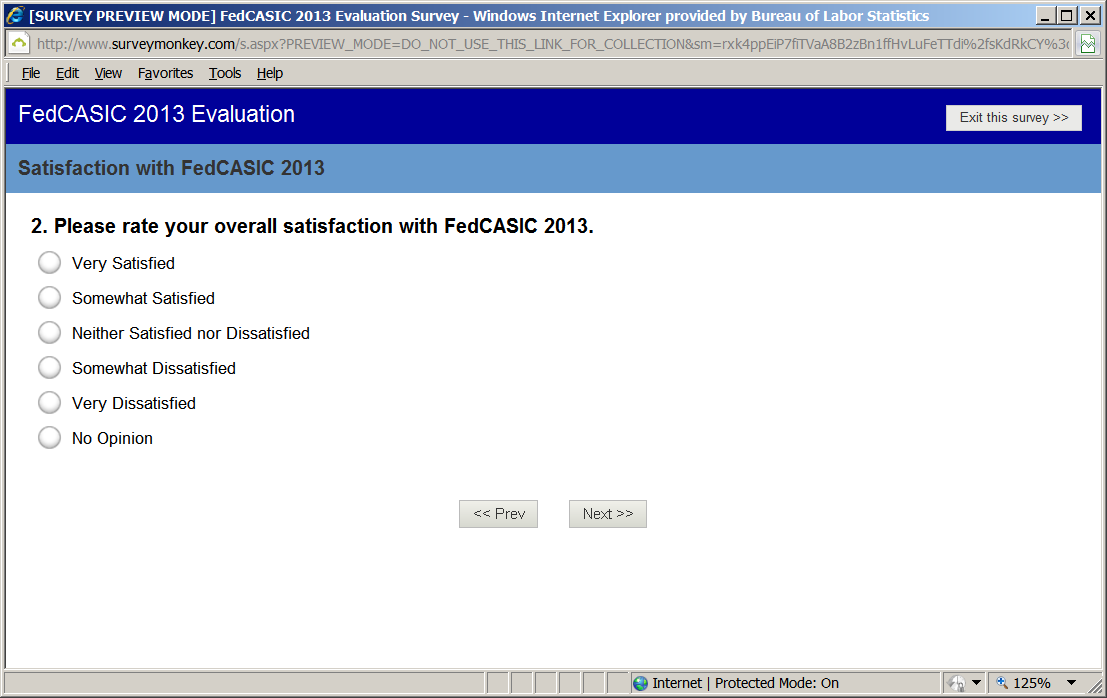The width and height of the screenshot is (1107, 698).
Task: Choose Somewhat Satisfied radio button
Action: [x=49, y=298]
